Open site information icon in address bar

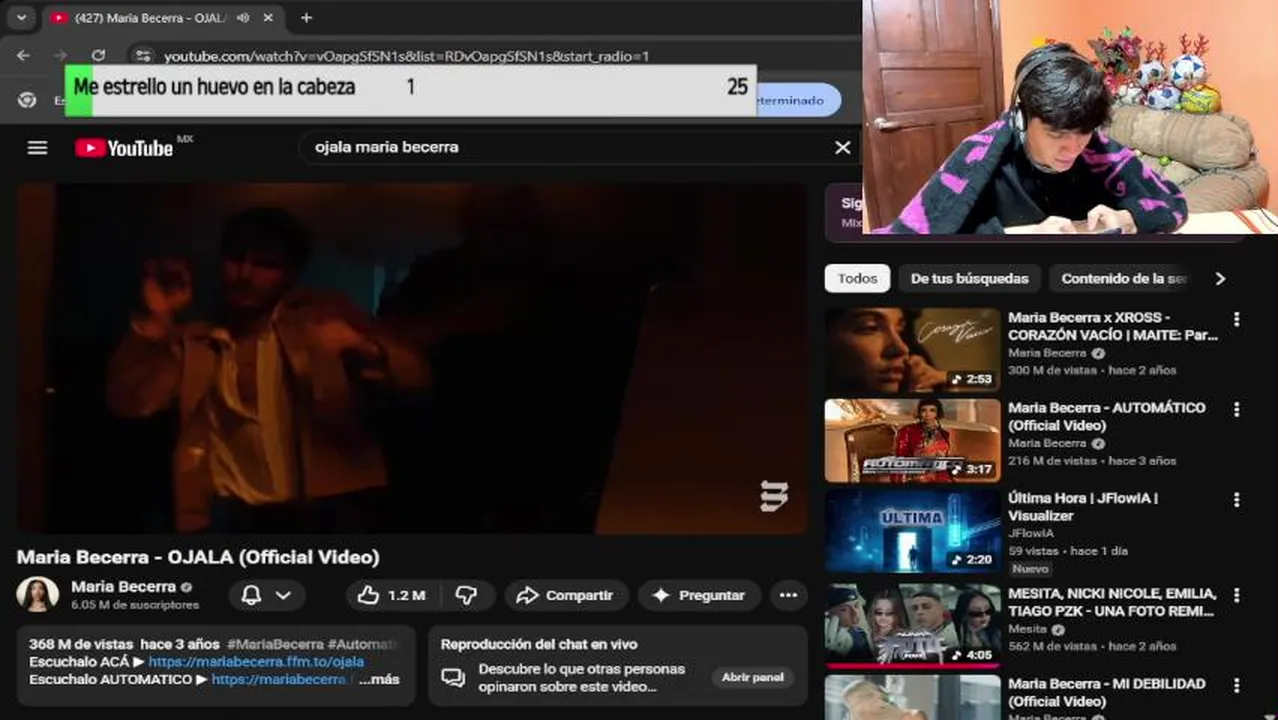tap(143, 56)
